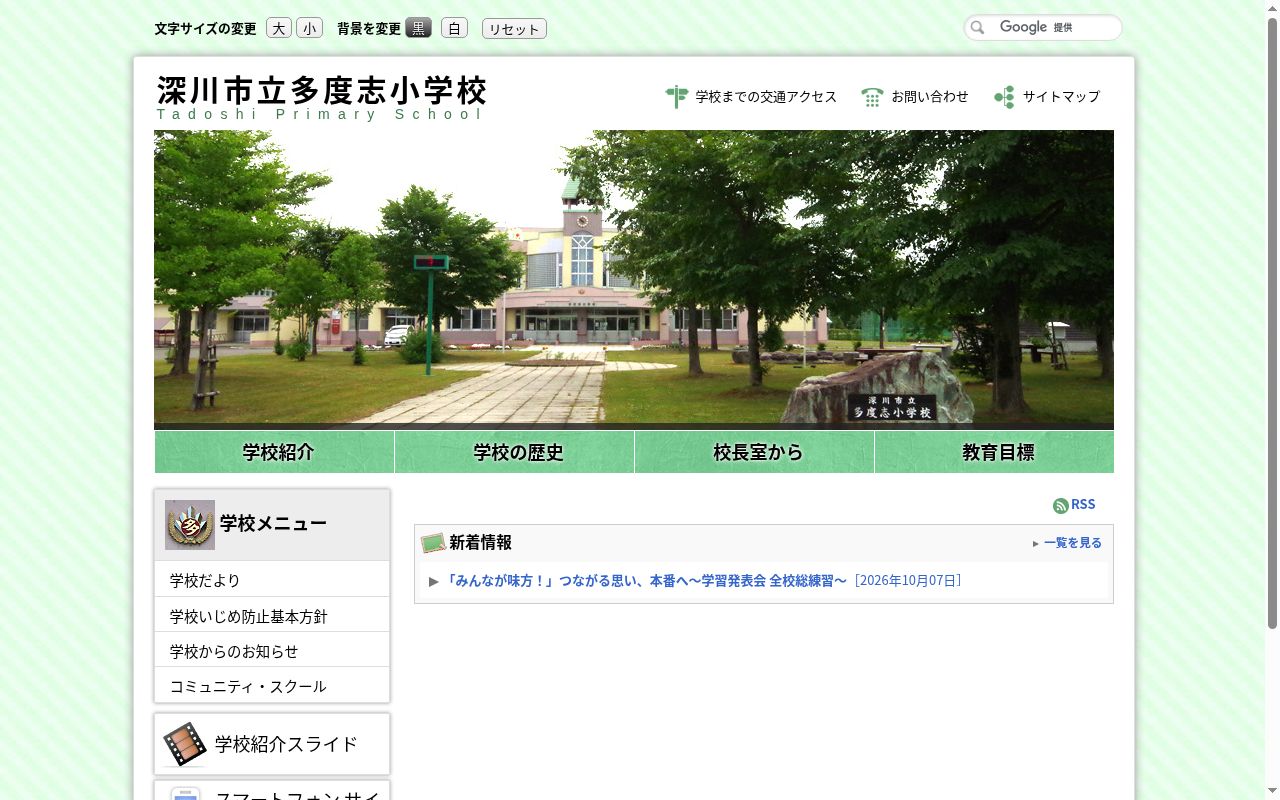Switch background to white with 白 button
Screen dimensions: 1280x800
tap(454, 28)
